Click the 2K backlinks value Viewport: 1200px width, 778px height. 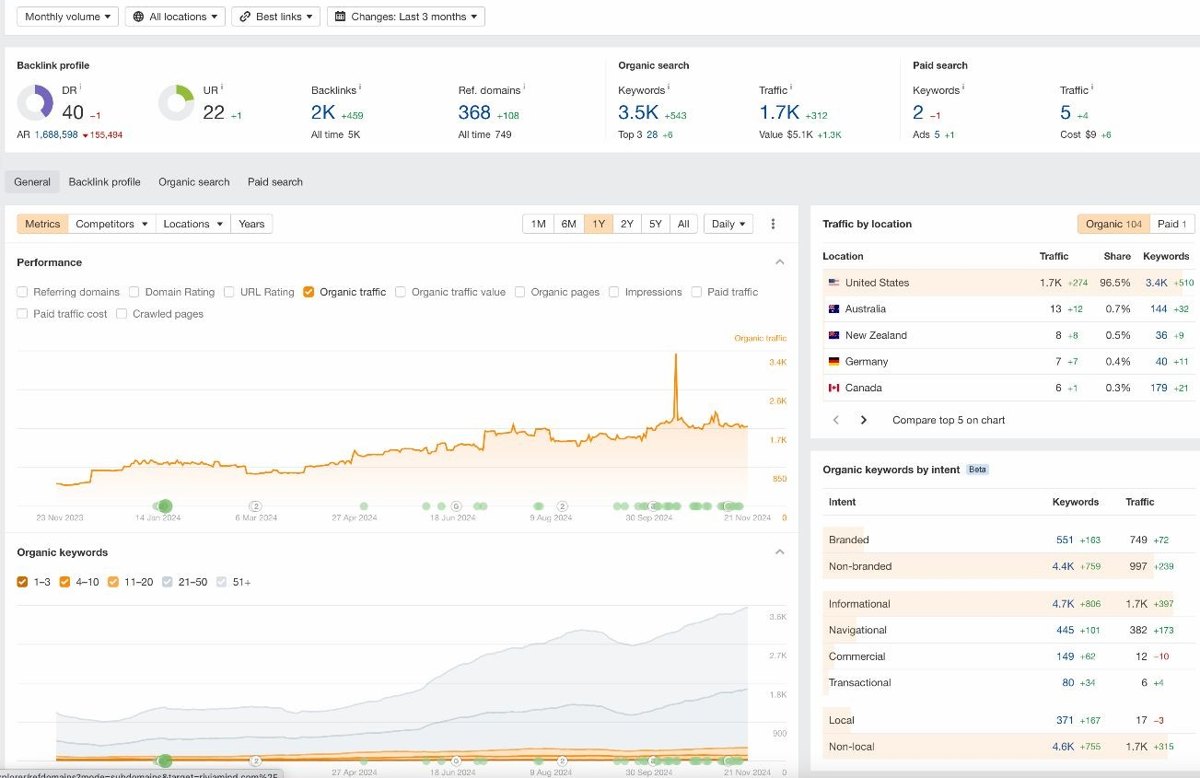tap(323, 113)
